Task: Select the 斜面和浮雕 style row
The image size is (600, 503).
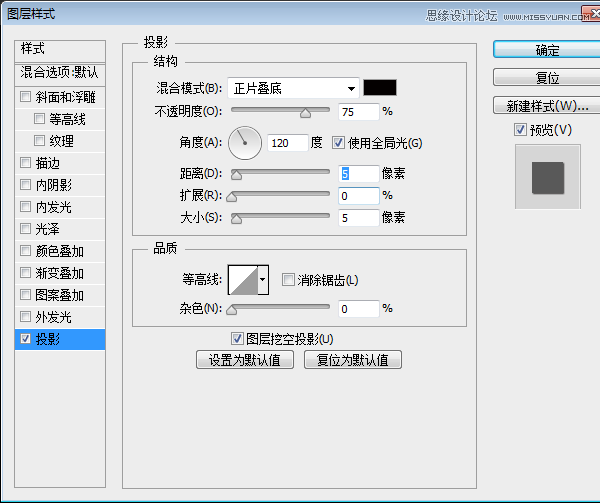Action: coord(60,97)
